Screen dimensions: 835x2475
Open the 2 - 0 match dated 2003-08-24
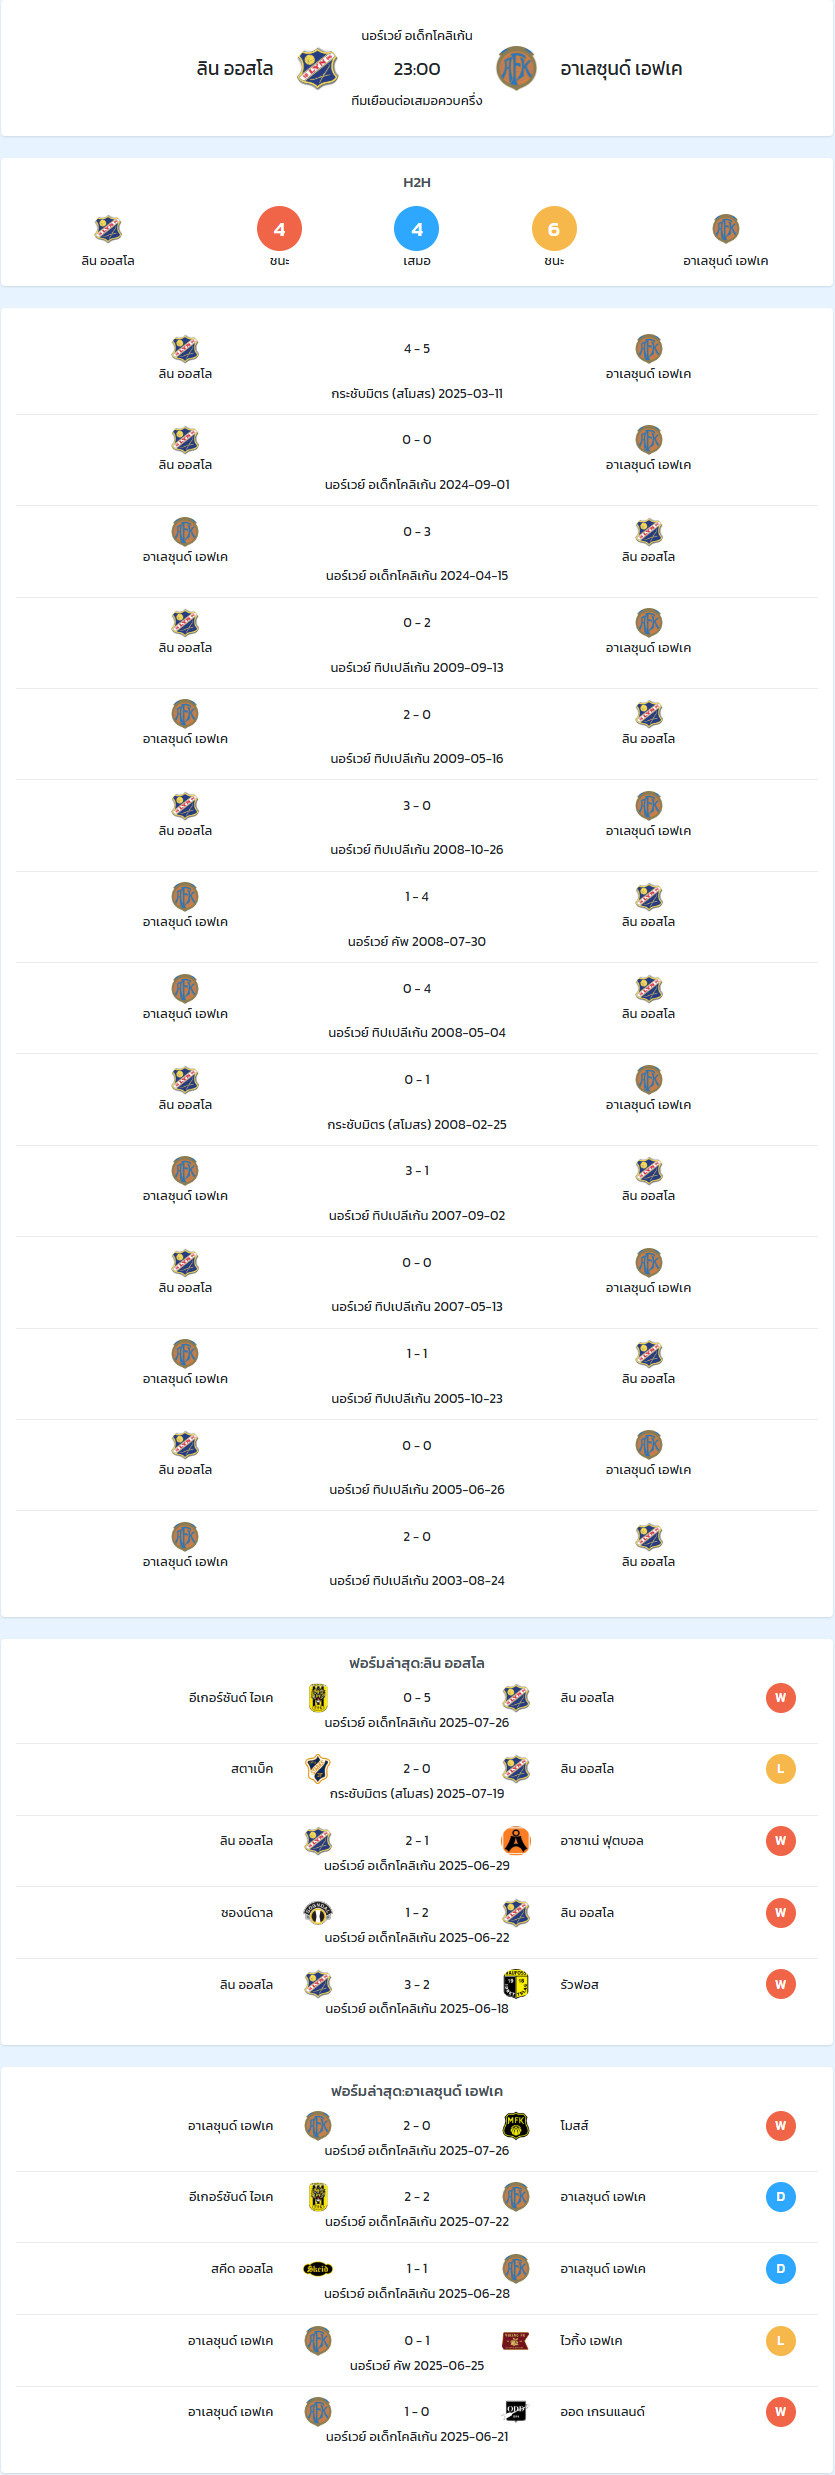coord(417,1557)
